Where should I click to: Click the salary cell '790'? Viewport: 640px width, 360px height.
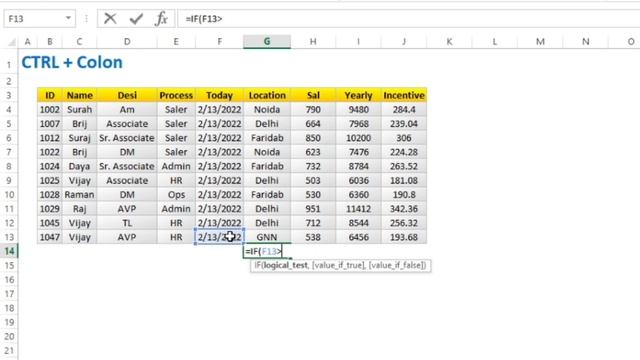click(313, 109)
